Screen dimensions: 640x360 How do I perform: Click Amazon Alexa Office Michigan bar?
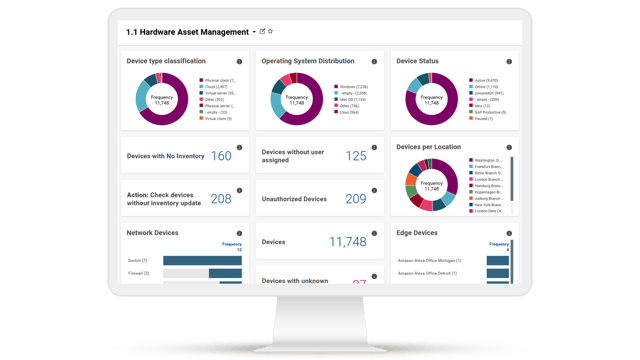point(498,260)
